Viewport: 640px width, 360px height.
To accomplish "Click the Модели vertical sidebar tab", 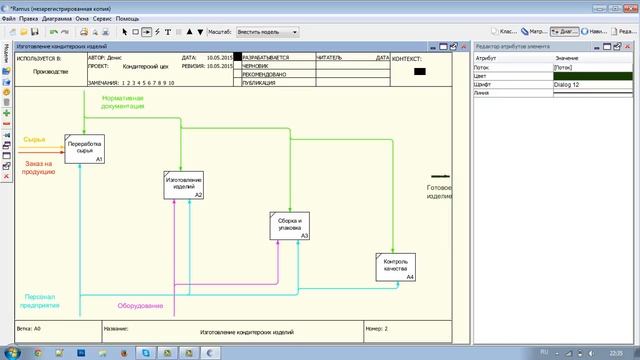I will click(6, 54).
